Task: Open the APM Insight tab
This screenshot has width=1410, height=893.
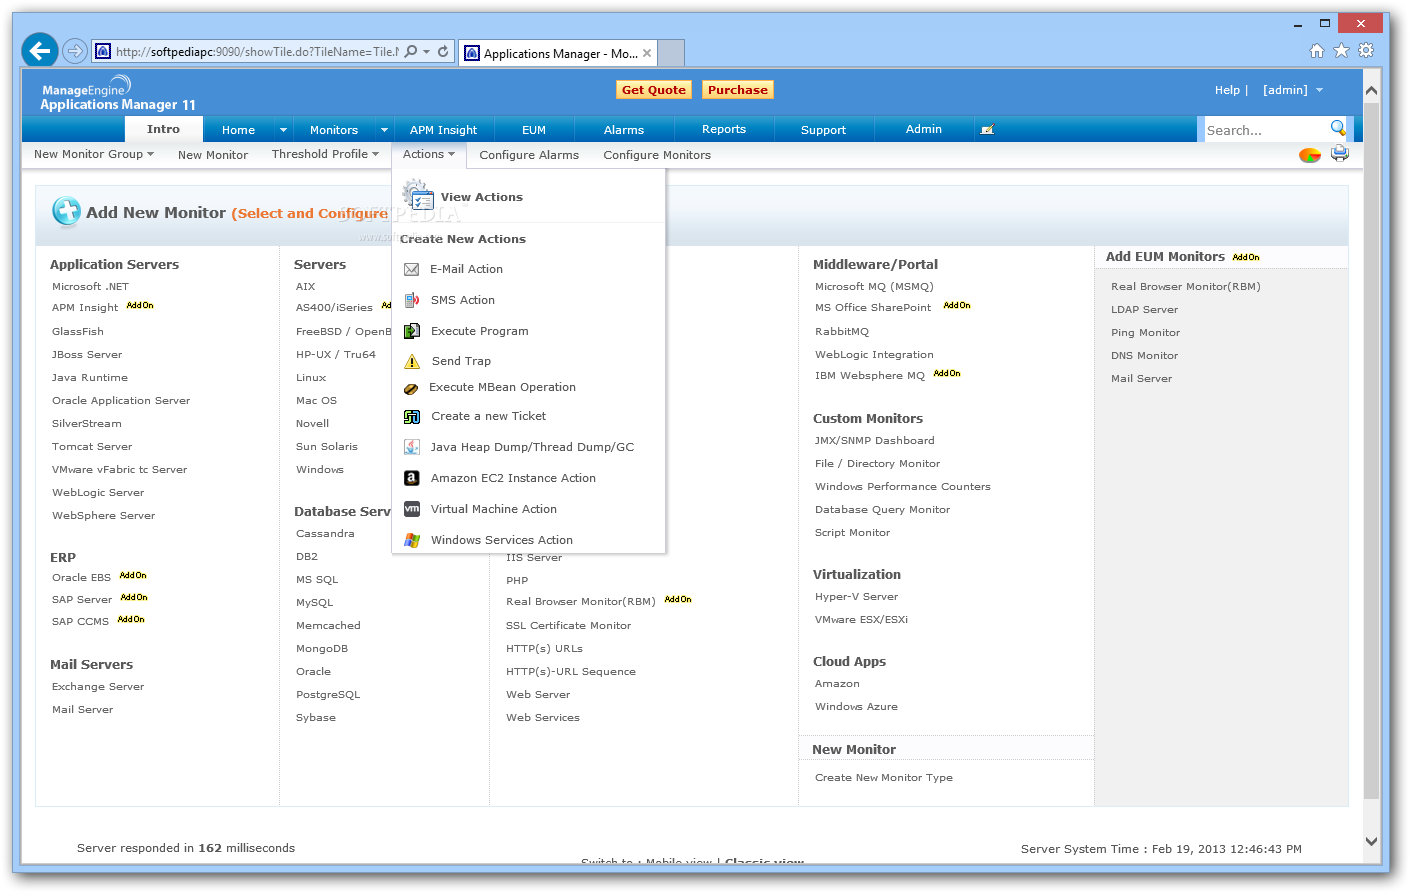Action: pos(443,130)
